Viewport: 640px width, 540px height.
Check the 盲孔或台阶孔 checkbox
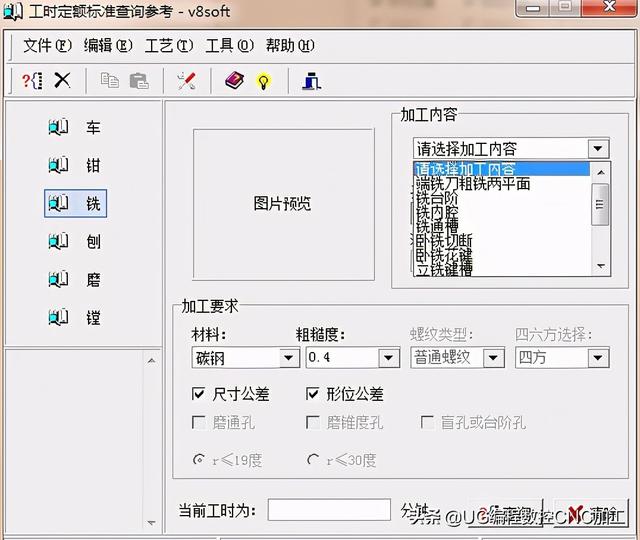tap(427, 422)
